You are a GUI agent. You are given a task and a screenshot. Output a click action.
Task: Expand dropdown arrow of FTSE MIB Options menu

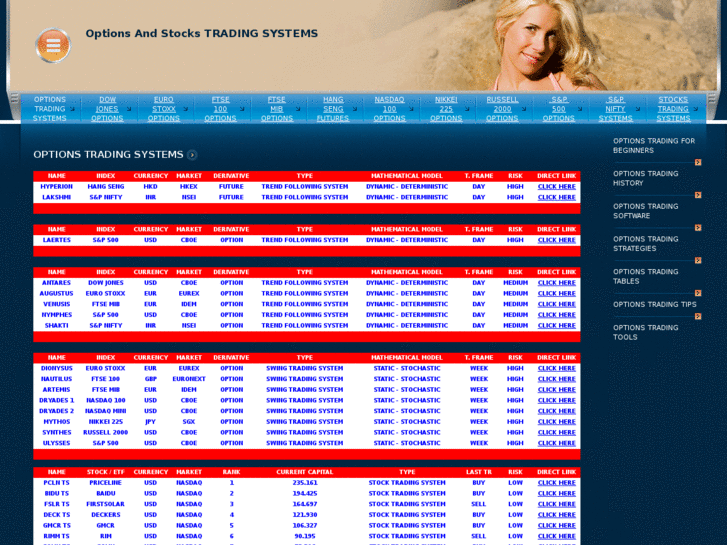click(298, 109)
